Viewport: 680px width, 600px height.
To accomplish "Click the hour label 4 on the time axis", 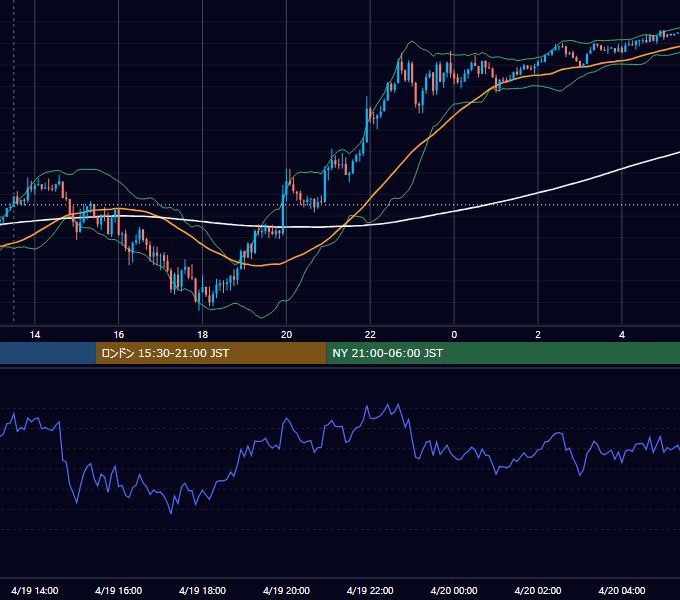I will click(x=622, y=335).
